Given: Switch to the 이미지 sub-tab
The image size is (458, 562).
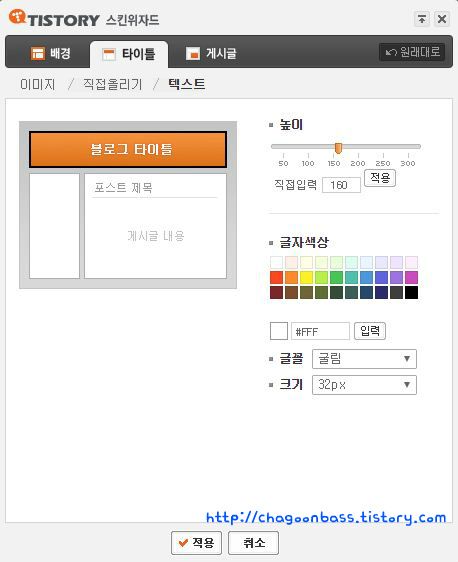Looking at the screenshot, I should [x=38, y=85].
